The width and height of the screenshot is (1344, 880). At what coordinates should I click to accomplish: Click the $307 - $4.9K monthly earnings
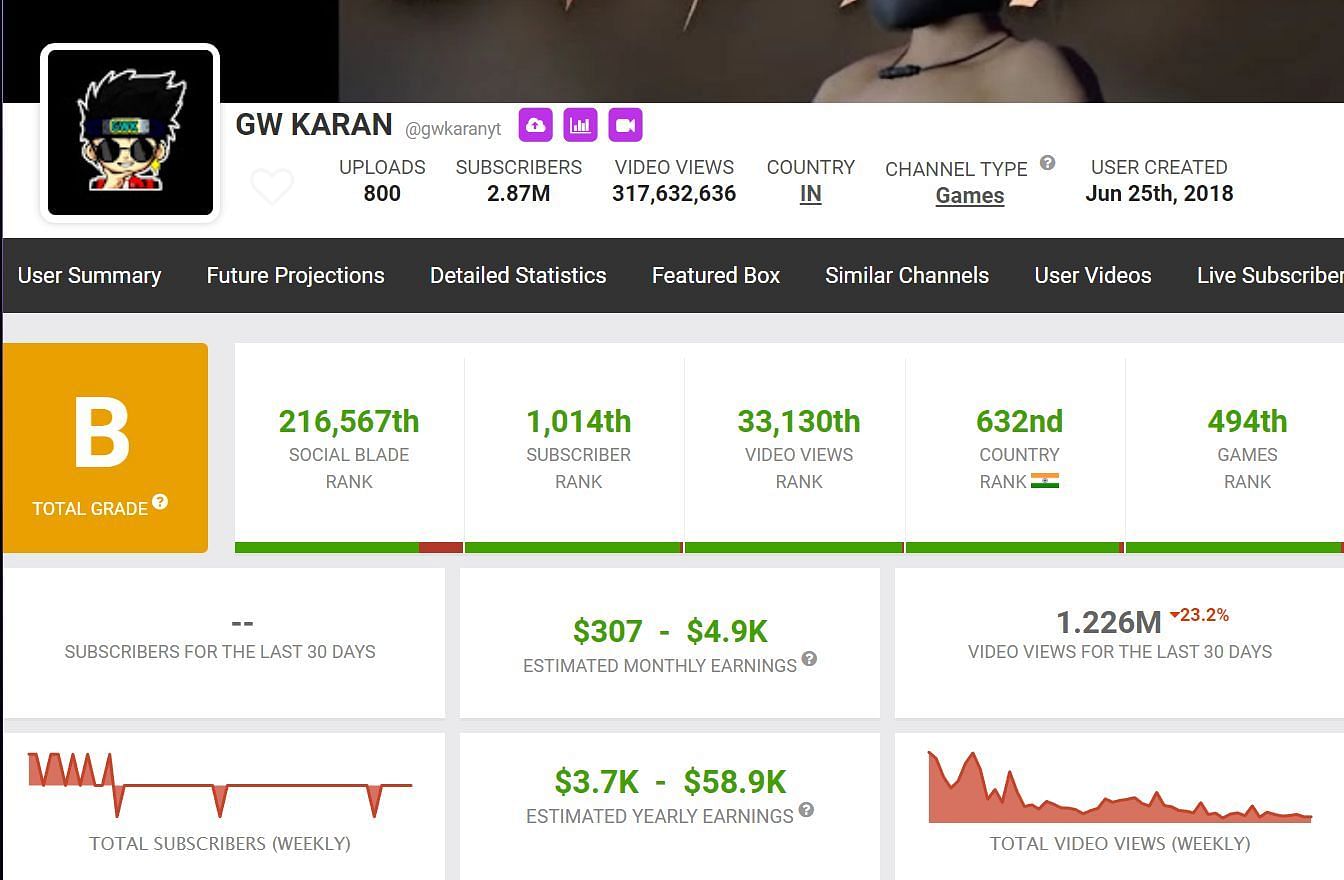click(x=670, y=631)
